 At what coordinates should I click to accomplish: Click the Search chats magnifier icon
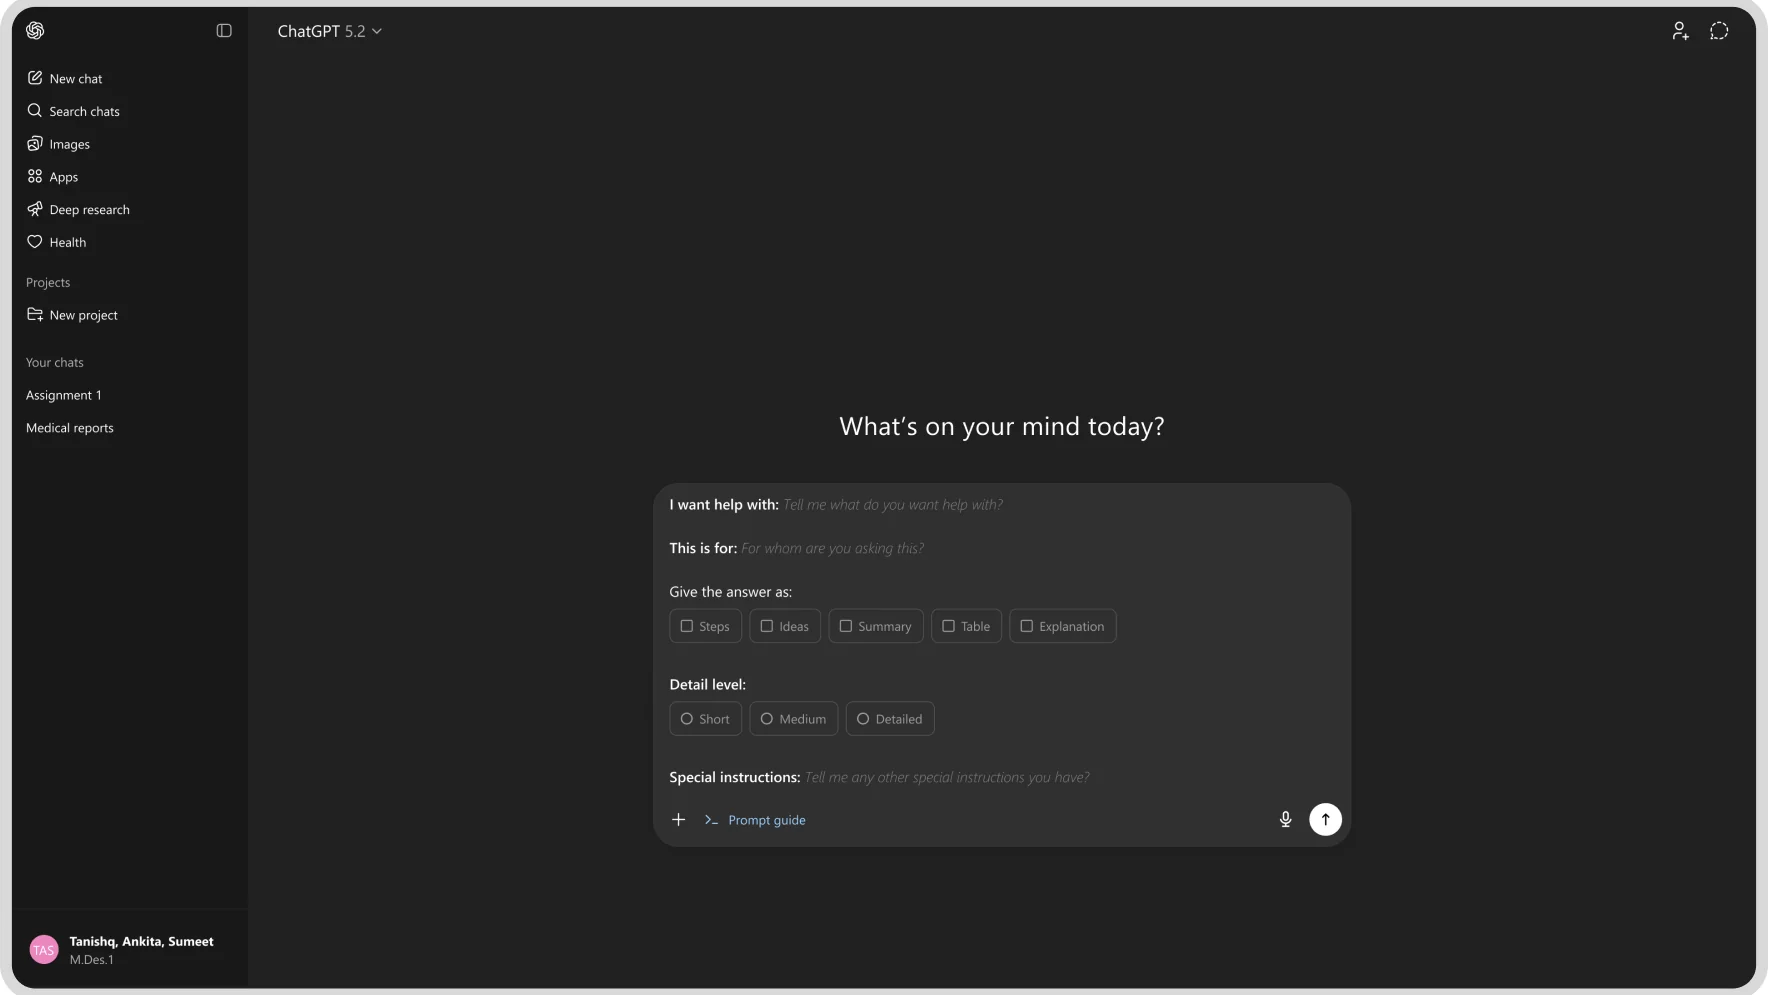click(x=35, y=111)
